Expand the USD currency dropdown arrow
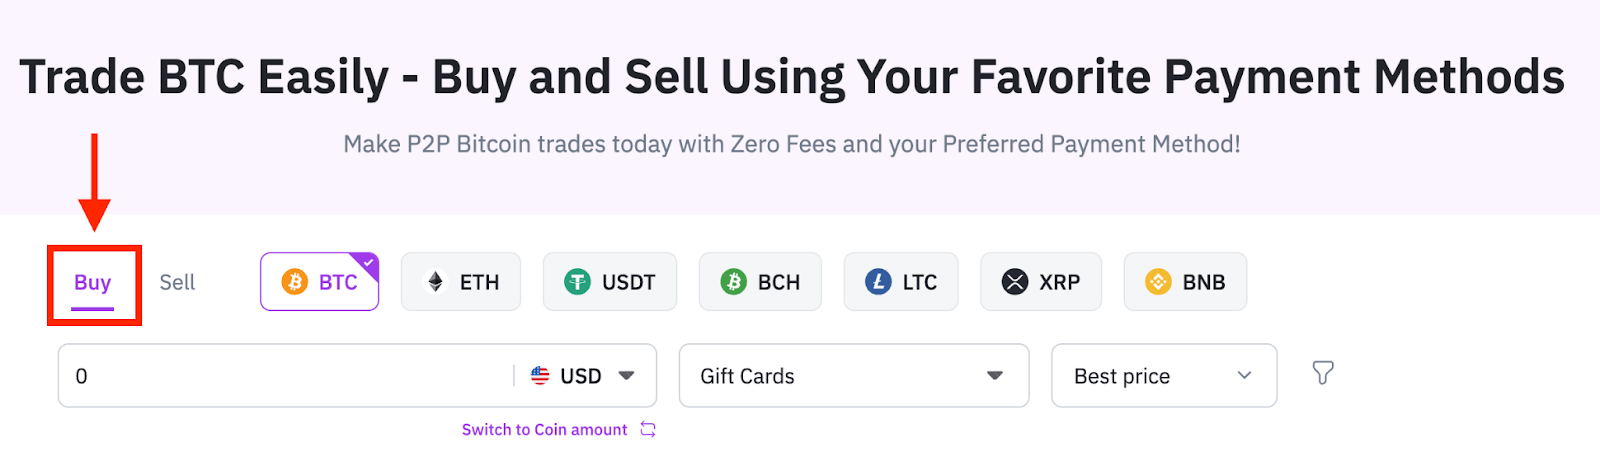The width and height of the screenshot is (1600, 473). (x=627, y=376)
